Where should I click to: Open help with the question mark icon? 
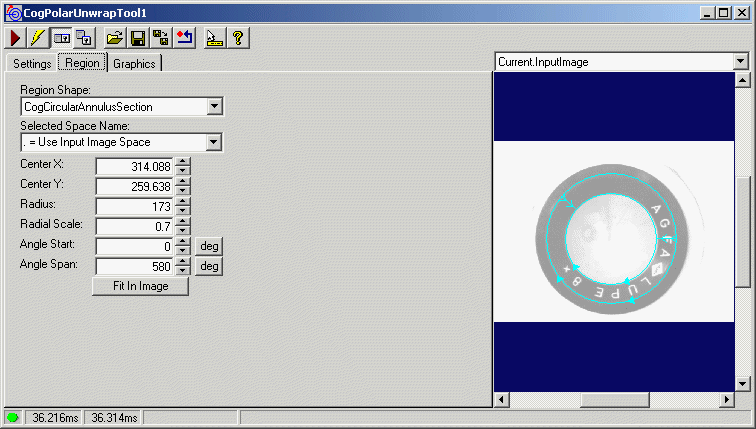(x=238, y=38)
